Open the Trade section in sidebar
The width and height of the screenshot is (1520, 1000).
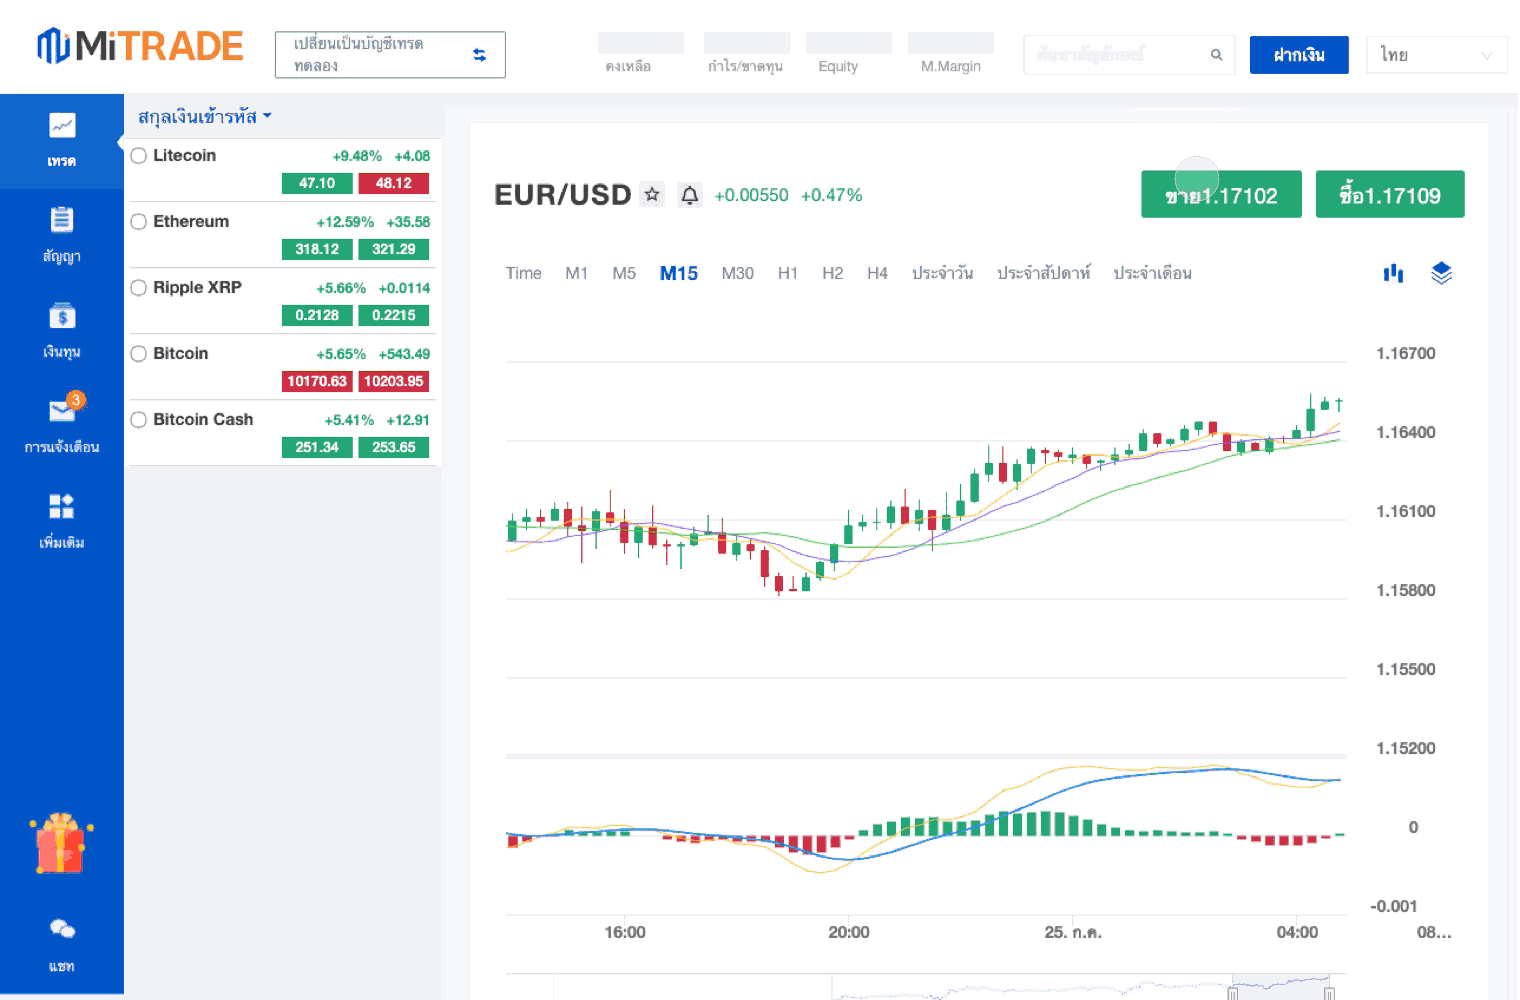click(x=62, y=140)
